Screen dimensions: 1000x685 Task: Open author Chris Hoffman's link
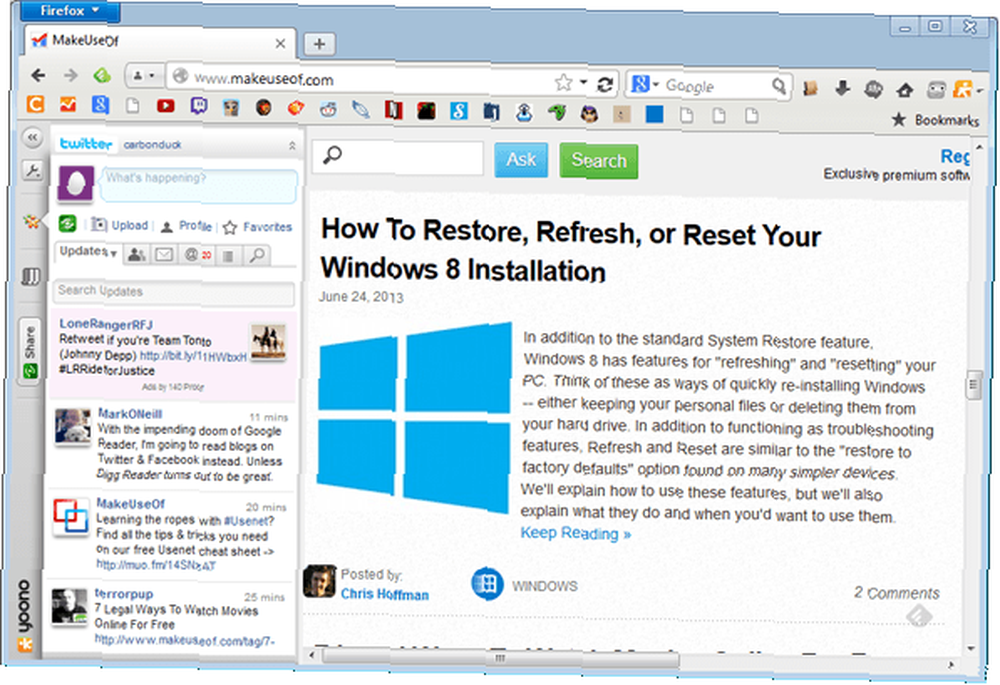tap(385, 594)
